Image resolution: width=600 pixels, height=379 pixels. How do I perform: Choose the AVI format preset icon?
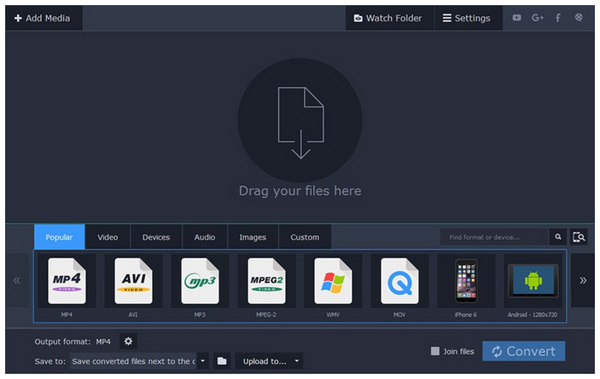[x=133, y=281]
